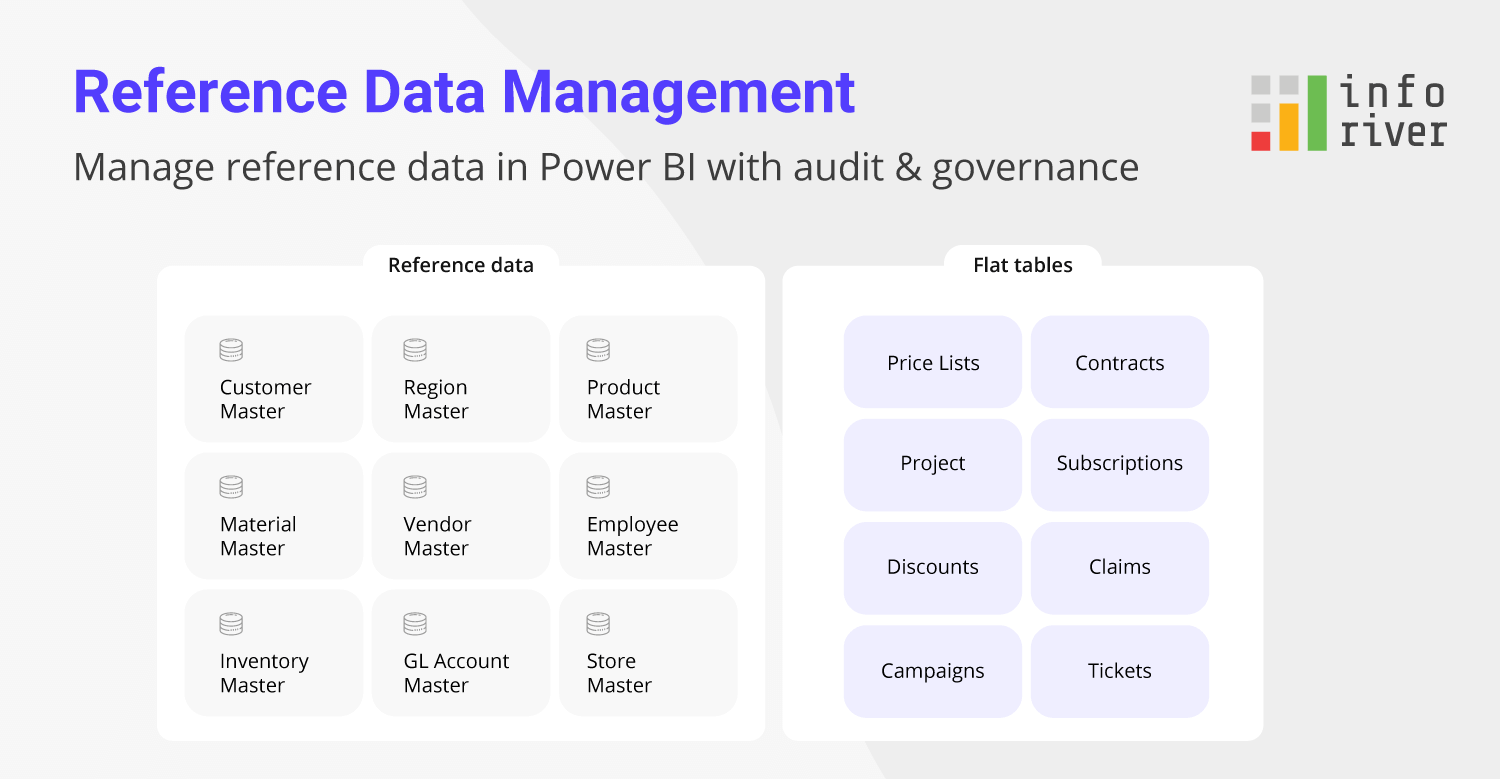This screenshot has height=779, width=1500.
Task: Click the Store Master database icon
Action: coord(598,622)
